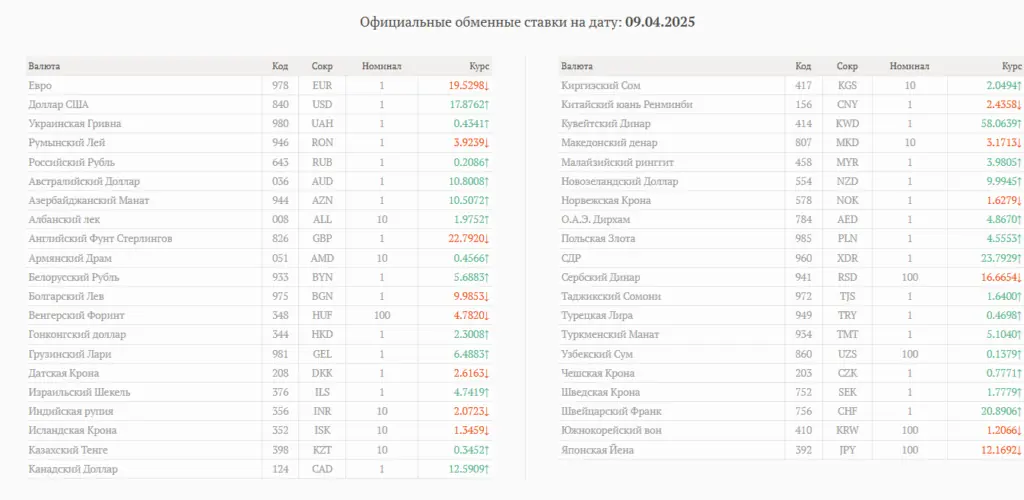Click the Сокр header in left table
The image size is (1024, 500).
(x=322, y=66)
